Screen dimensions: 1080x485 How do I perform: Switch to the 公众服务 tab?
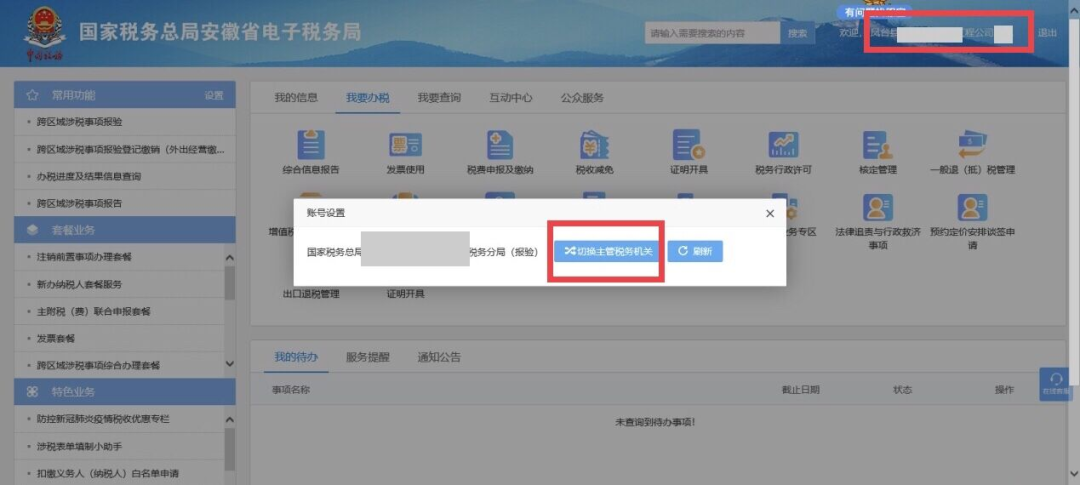tap(582, 98)
